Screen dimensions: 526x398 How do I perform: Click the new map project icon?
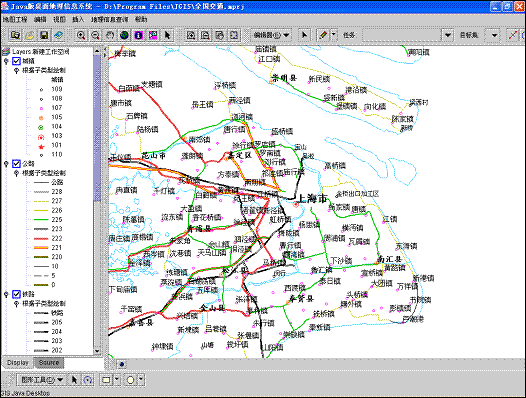point(15,35)
